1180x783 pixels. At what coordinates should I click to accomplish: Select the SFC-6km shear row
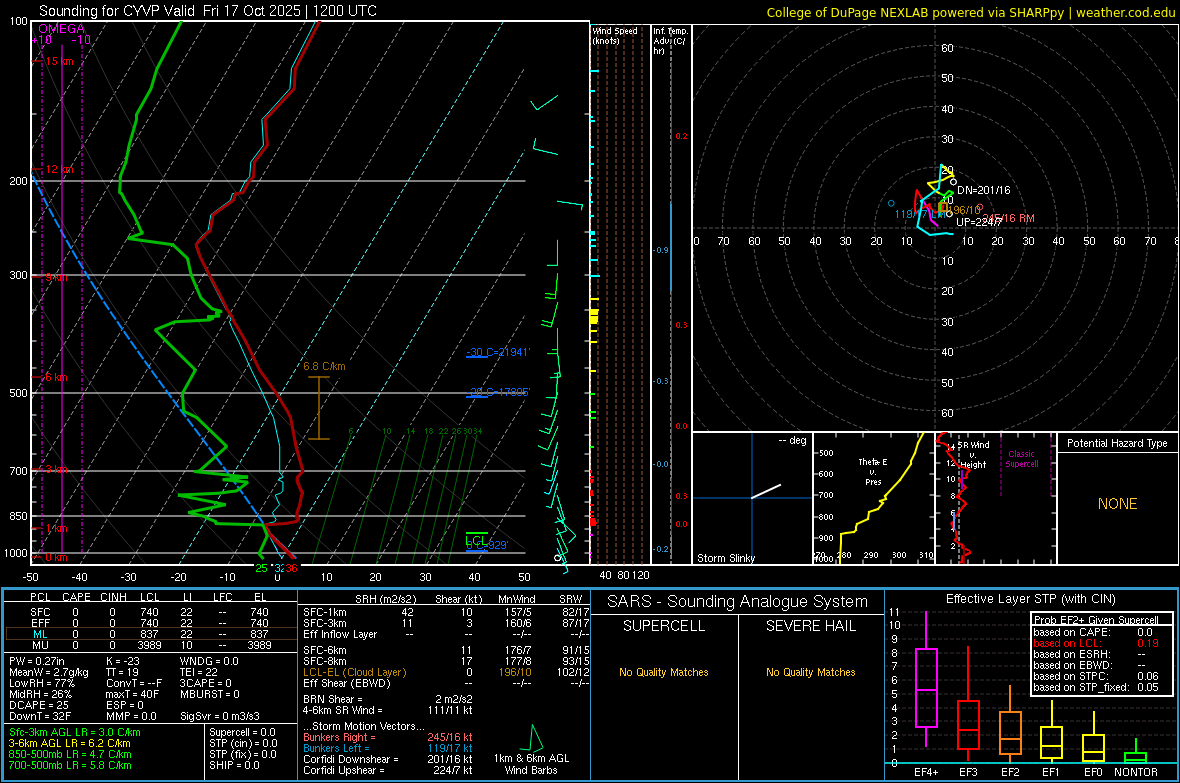(x=446, y=650)
